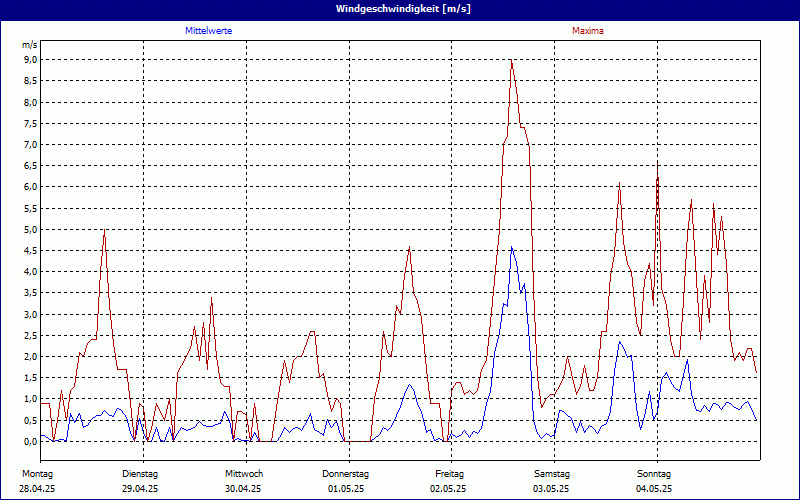Image resolution: width=800 pixels, height=500 pixels.
Task: Click the 2,5 y-axis value
Action: tap(30, 335)
